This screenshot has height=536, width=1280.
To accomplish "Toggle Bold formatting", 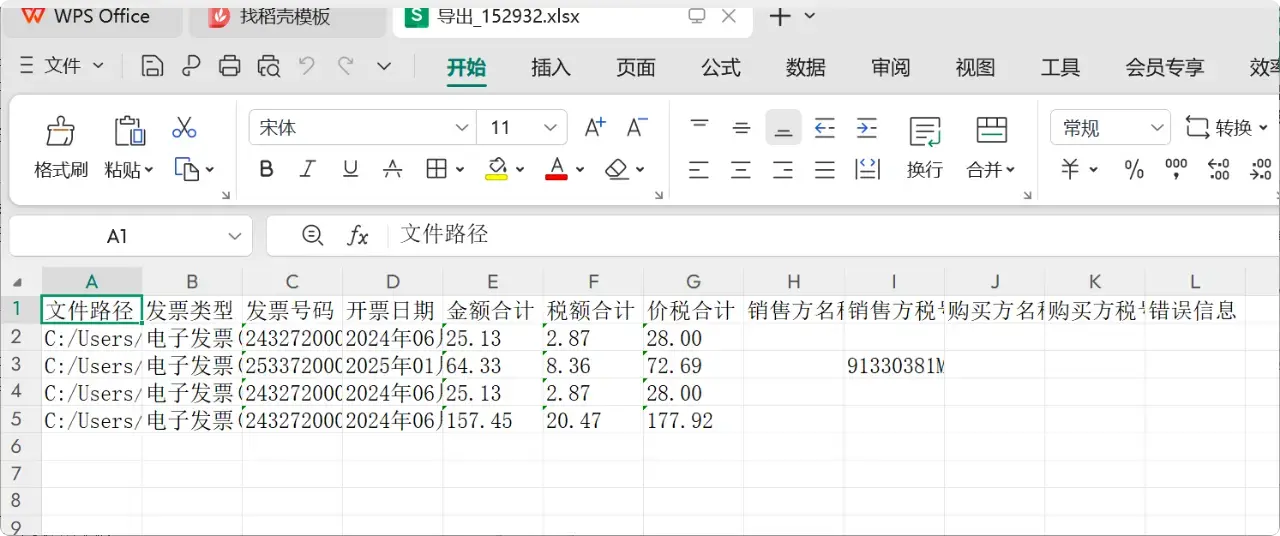I will coord(266,169).
